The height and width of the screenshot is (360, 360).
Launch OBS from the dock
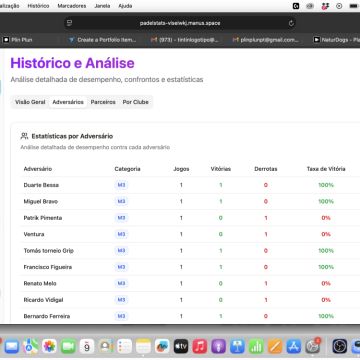(x=339, y=347)
